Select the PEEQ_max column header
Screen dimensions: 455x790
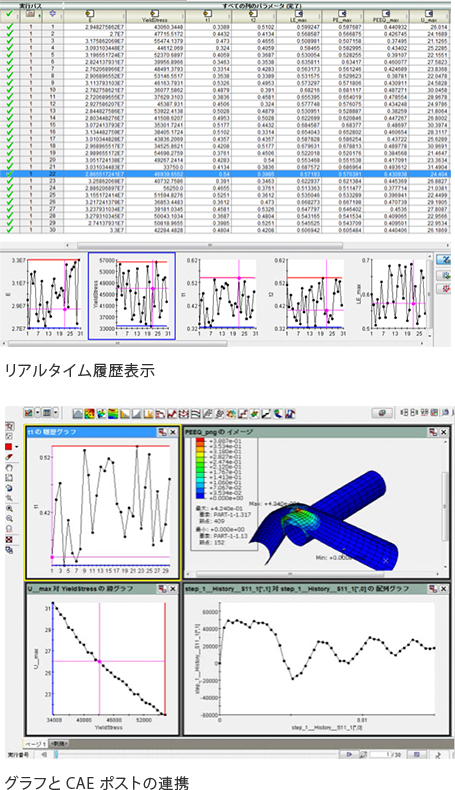click(x=388, y=16)
